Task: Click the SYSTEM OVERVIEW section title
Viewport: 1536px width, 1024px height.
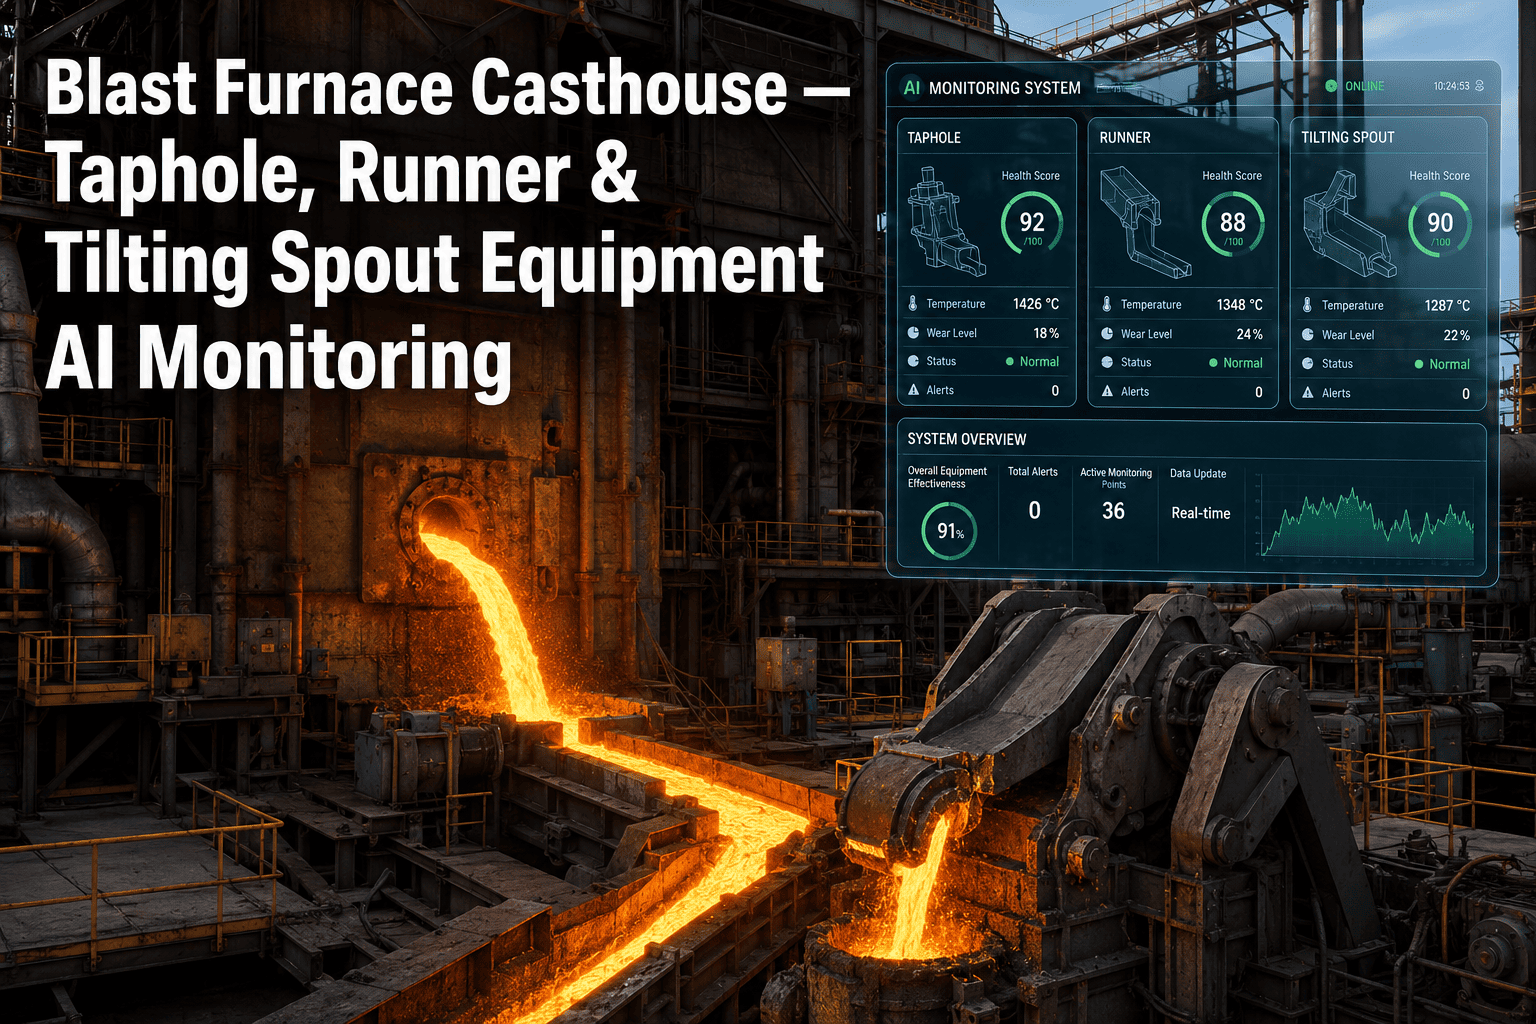Action: (x=967, y=439)
